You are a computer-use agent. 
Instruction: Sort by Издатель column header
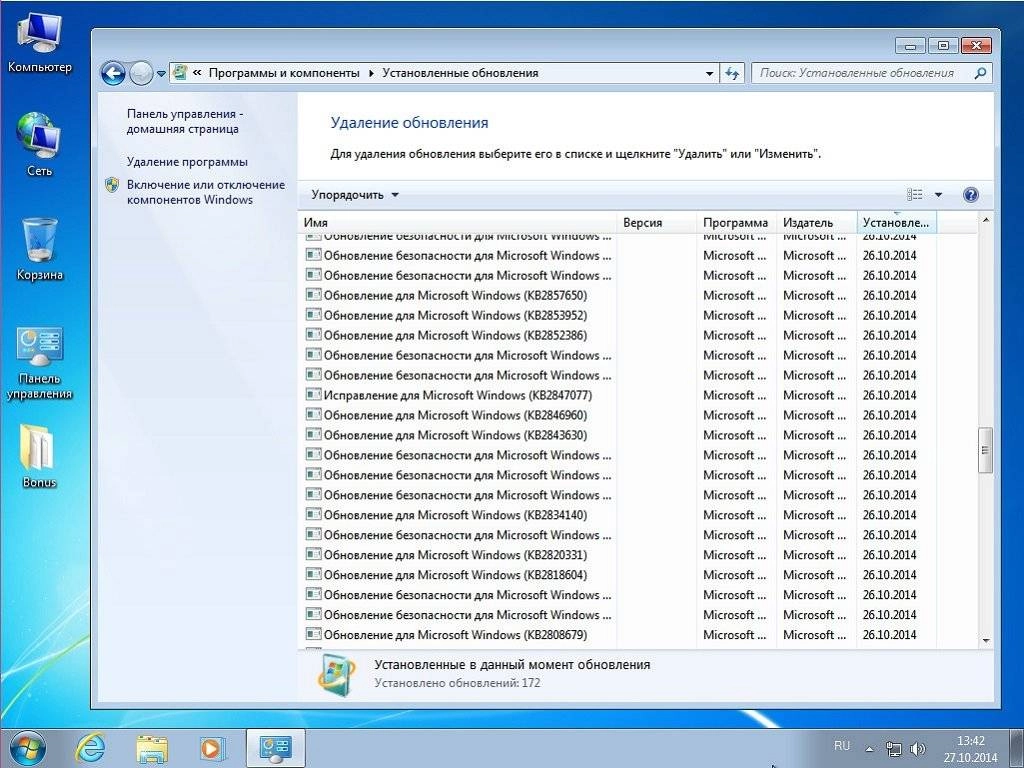click(816, 223)
